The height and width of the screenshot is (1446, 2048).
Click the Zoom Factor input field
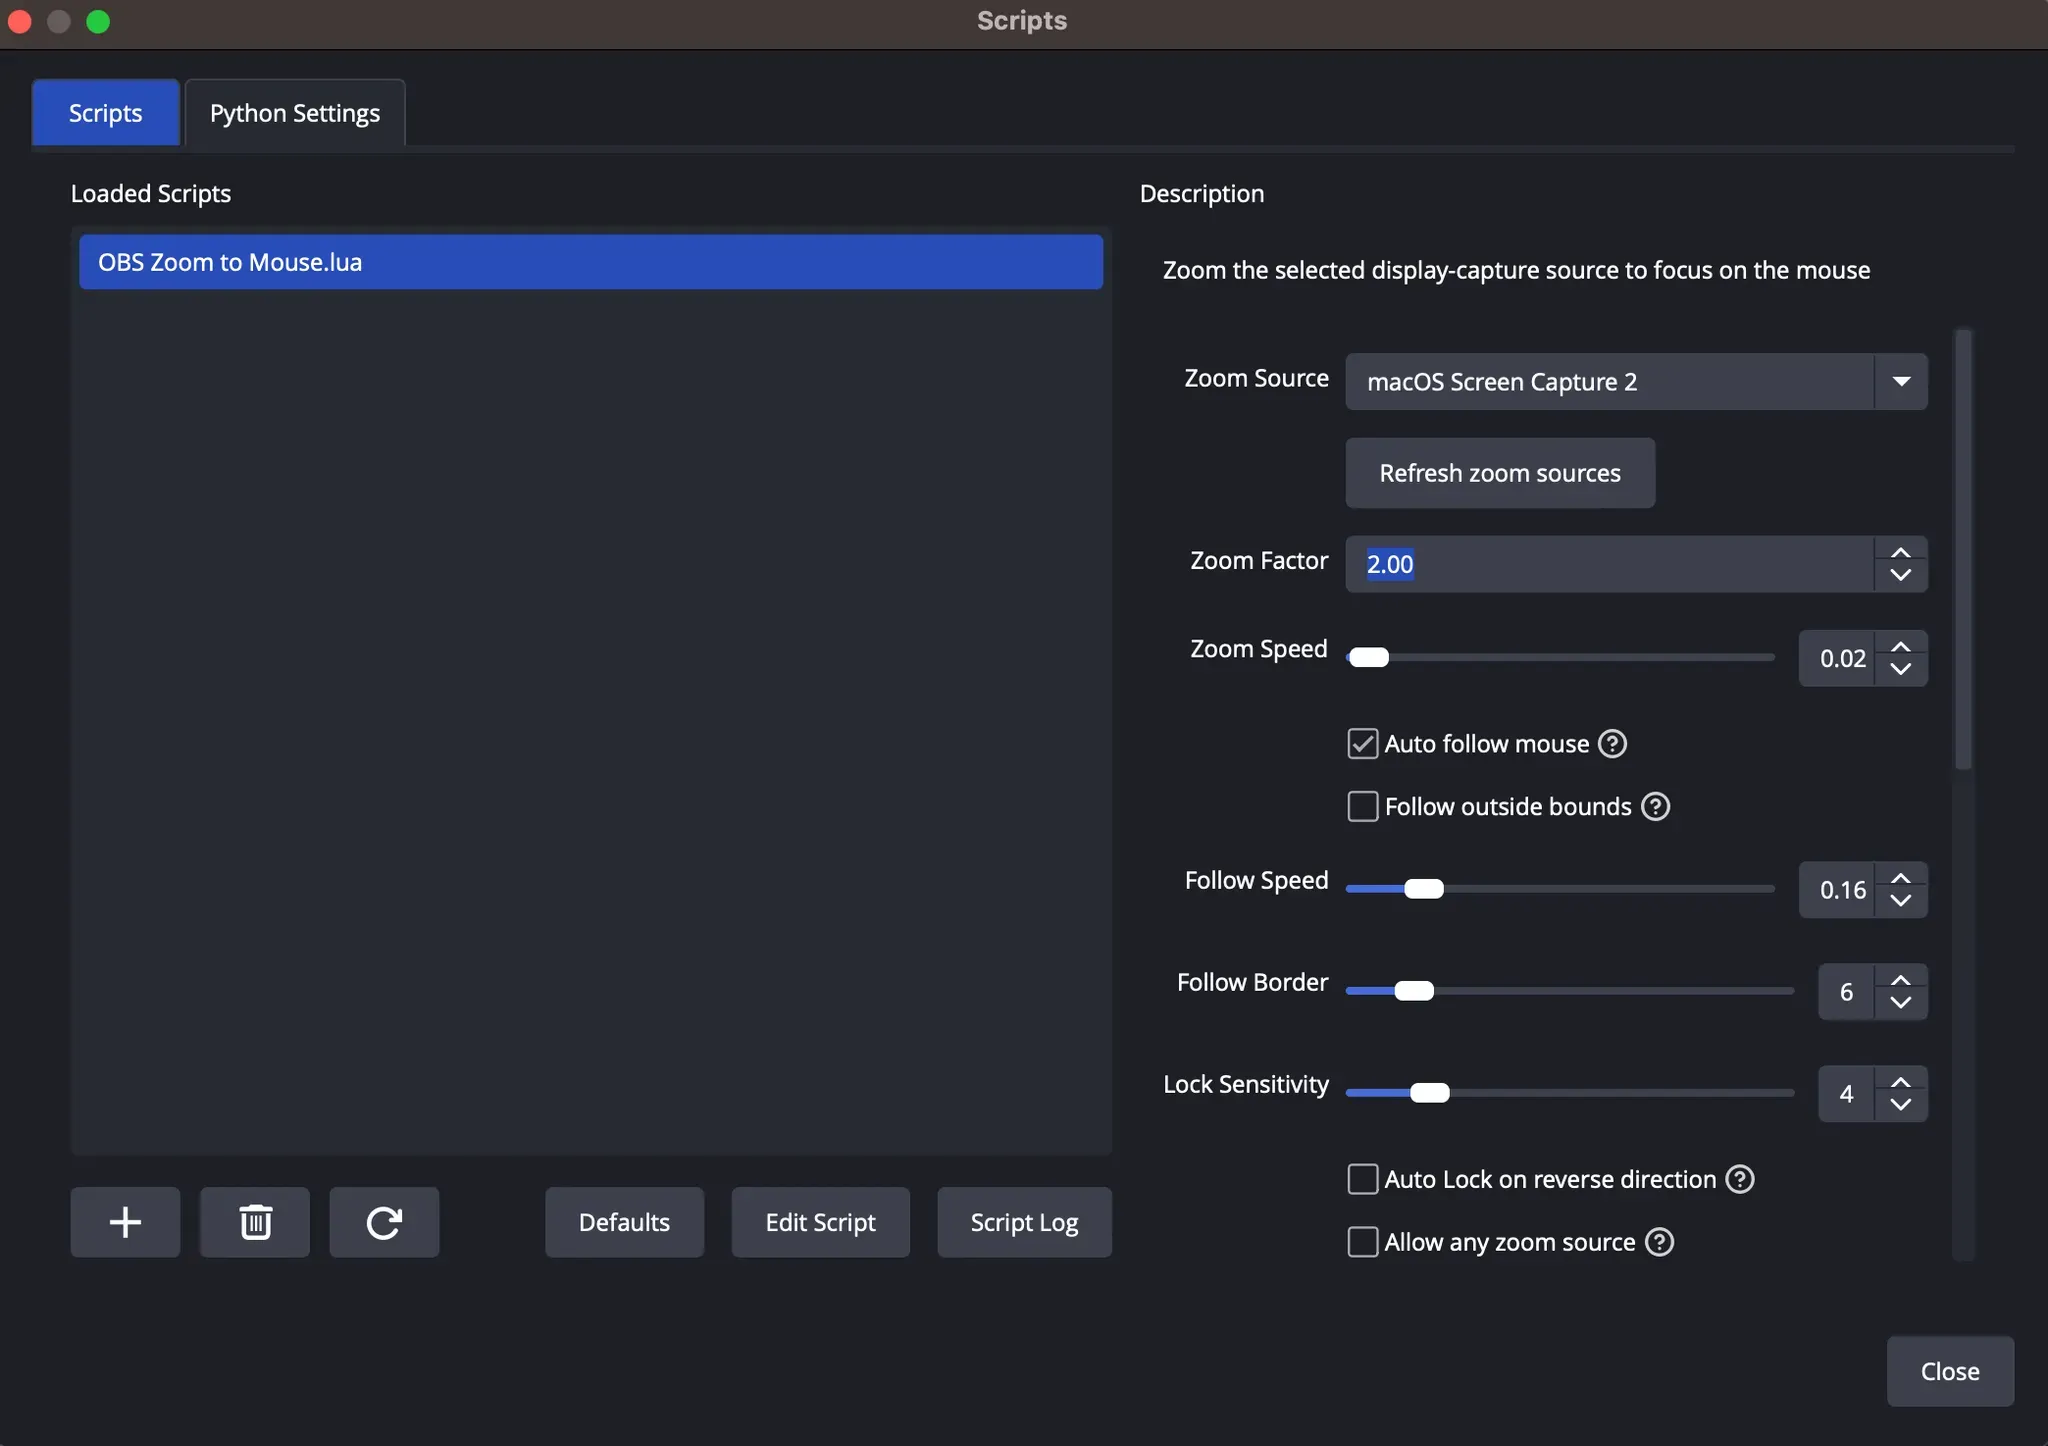point(1610,564)
